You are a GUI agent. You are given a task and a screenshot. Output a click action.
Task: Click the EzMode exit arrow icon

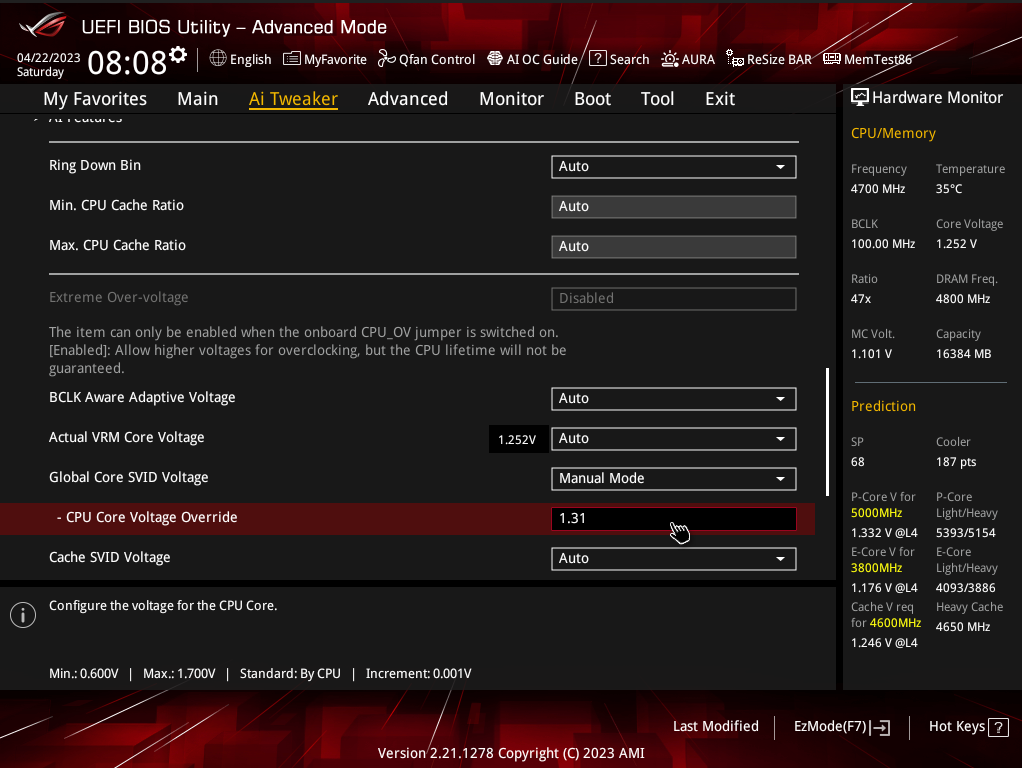[881, 727]
